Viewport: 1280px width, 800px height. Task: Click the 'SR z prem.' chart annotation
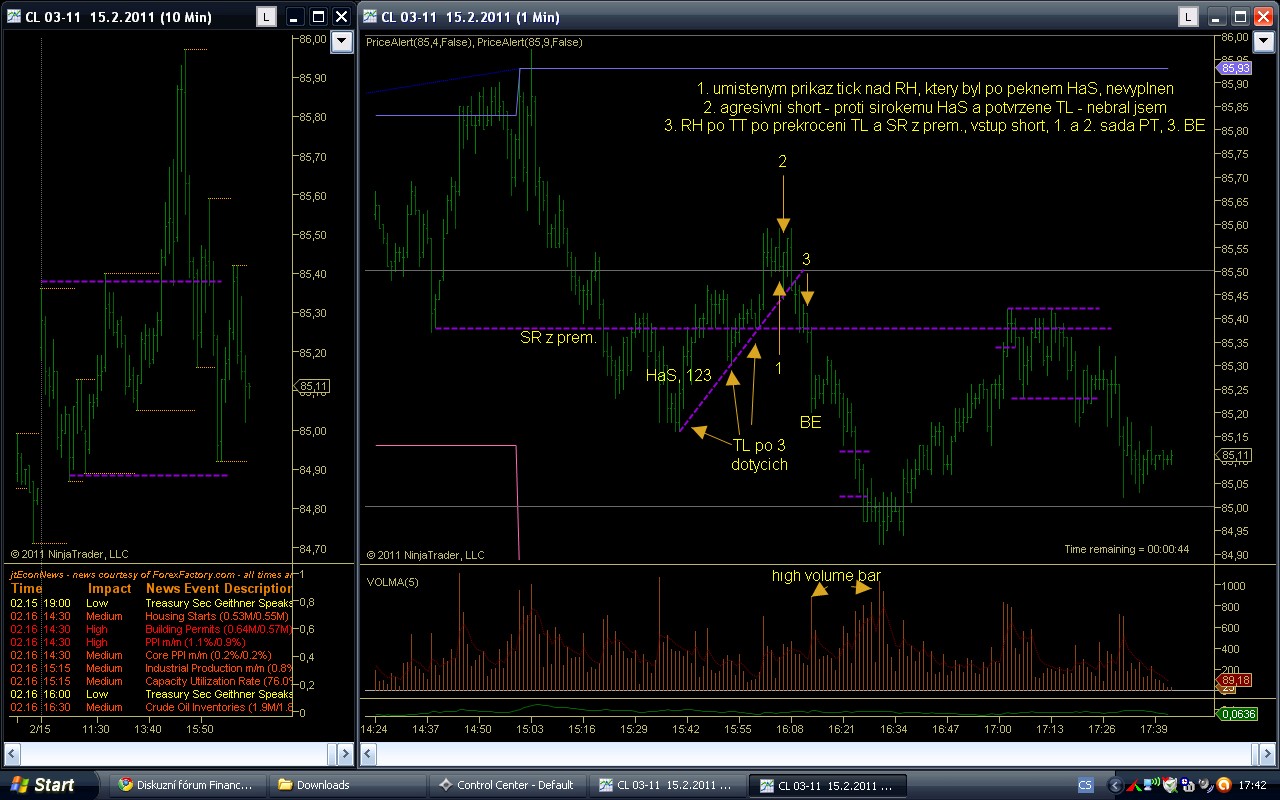pyautogui.click(x=558, y=337)
